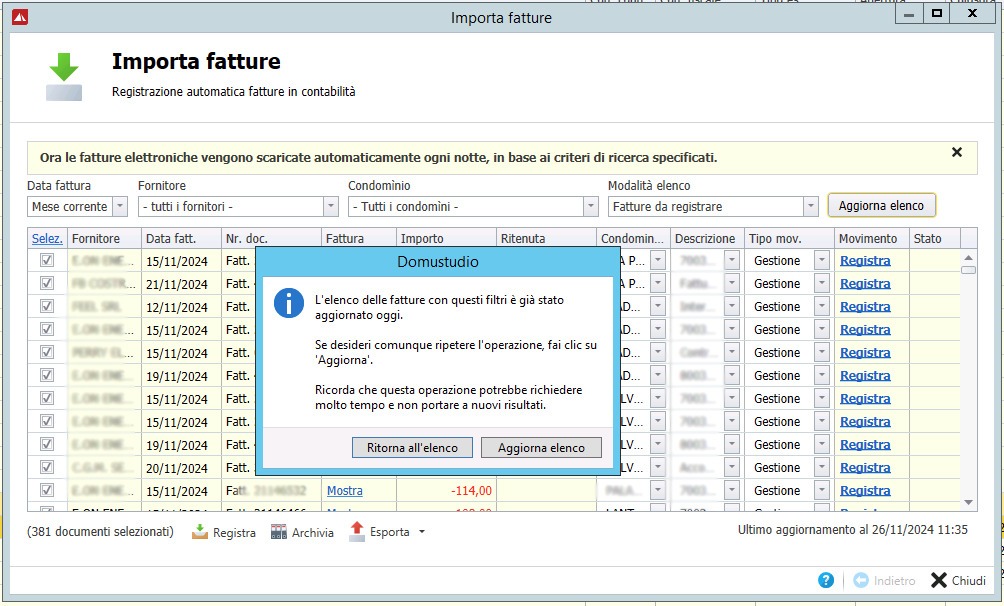Toggle the checkbox for the -114,00 invoice row
The height and width of the screenshot is (606, 1004).
click(47, 490)
